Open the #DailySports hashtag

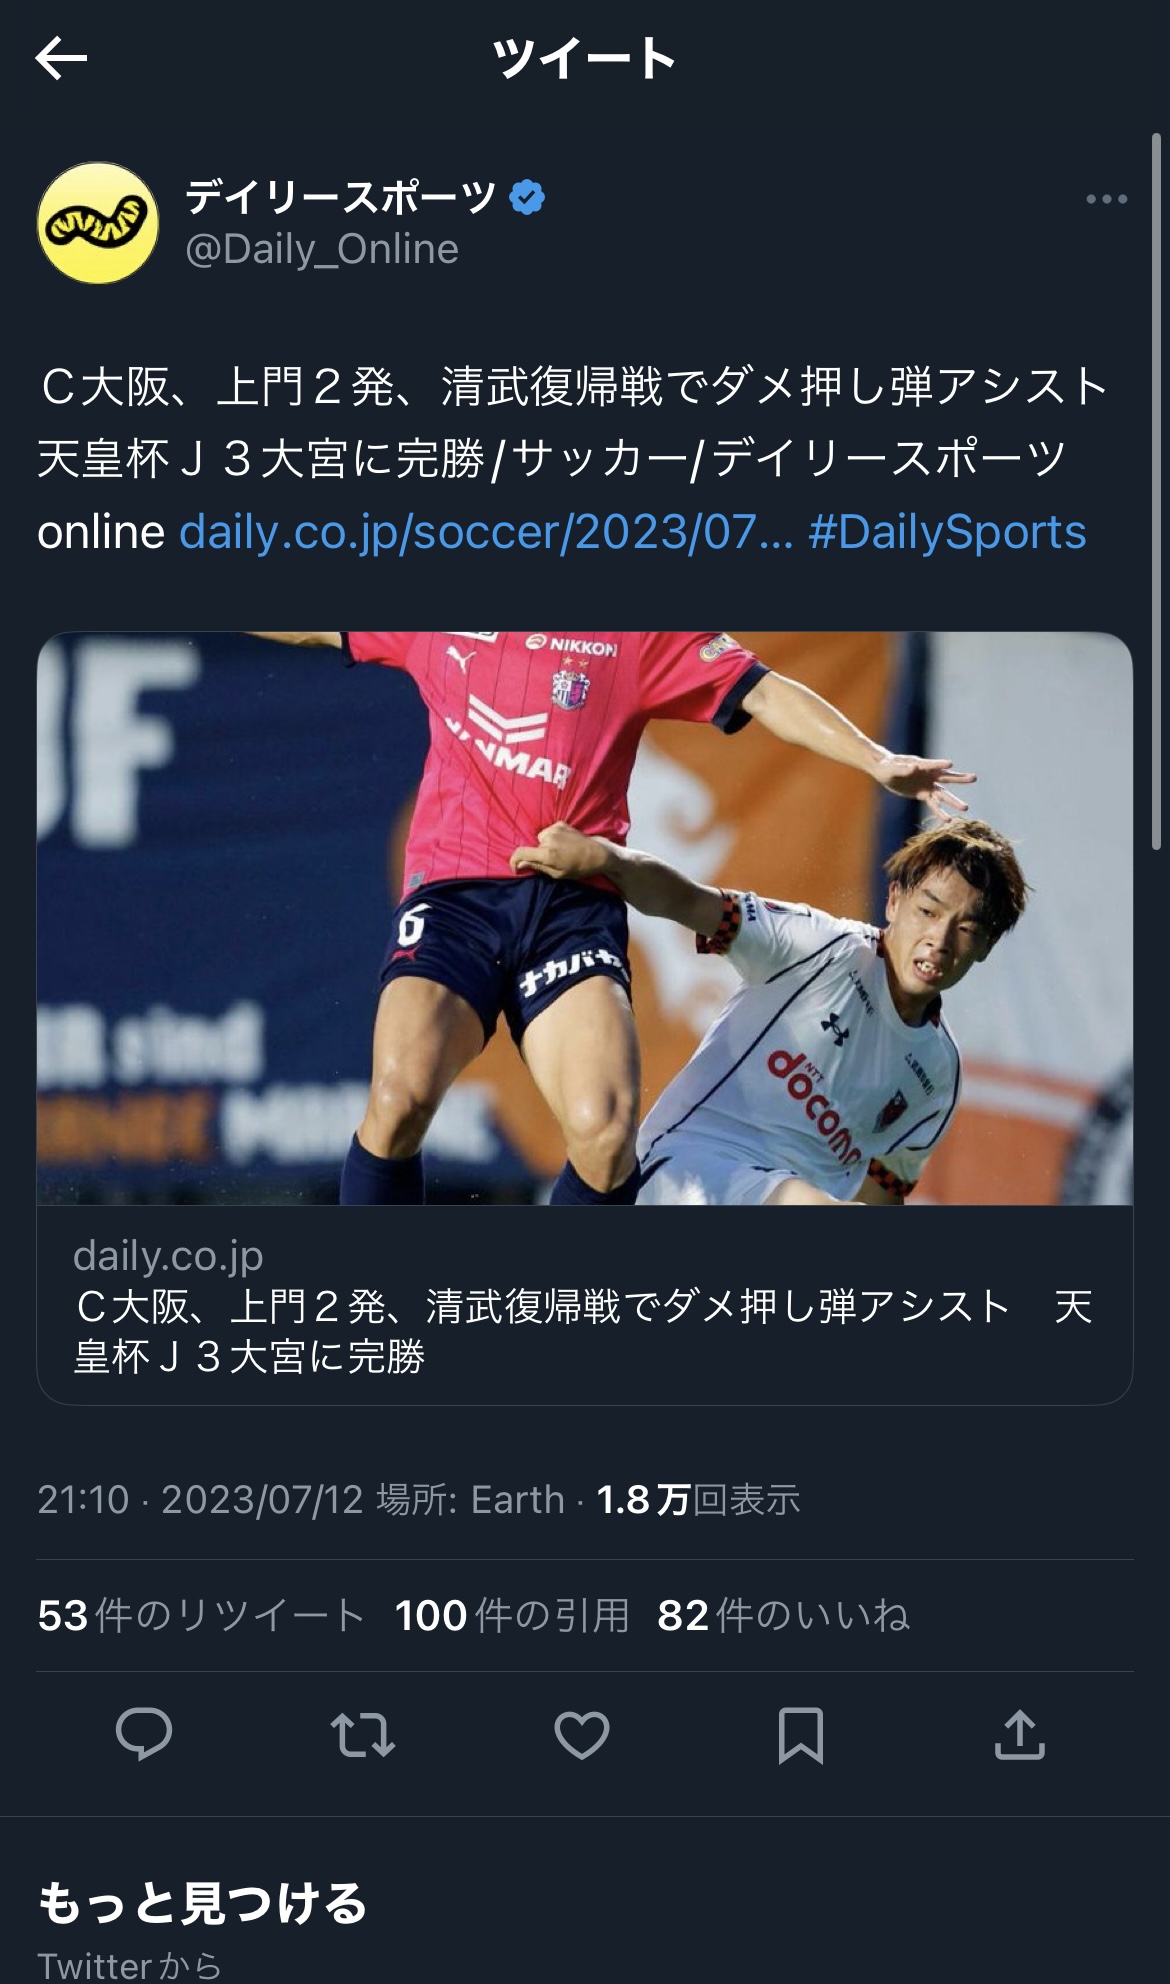coord(947,532)
